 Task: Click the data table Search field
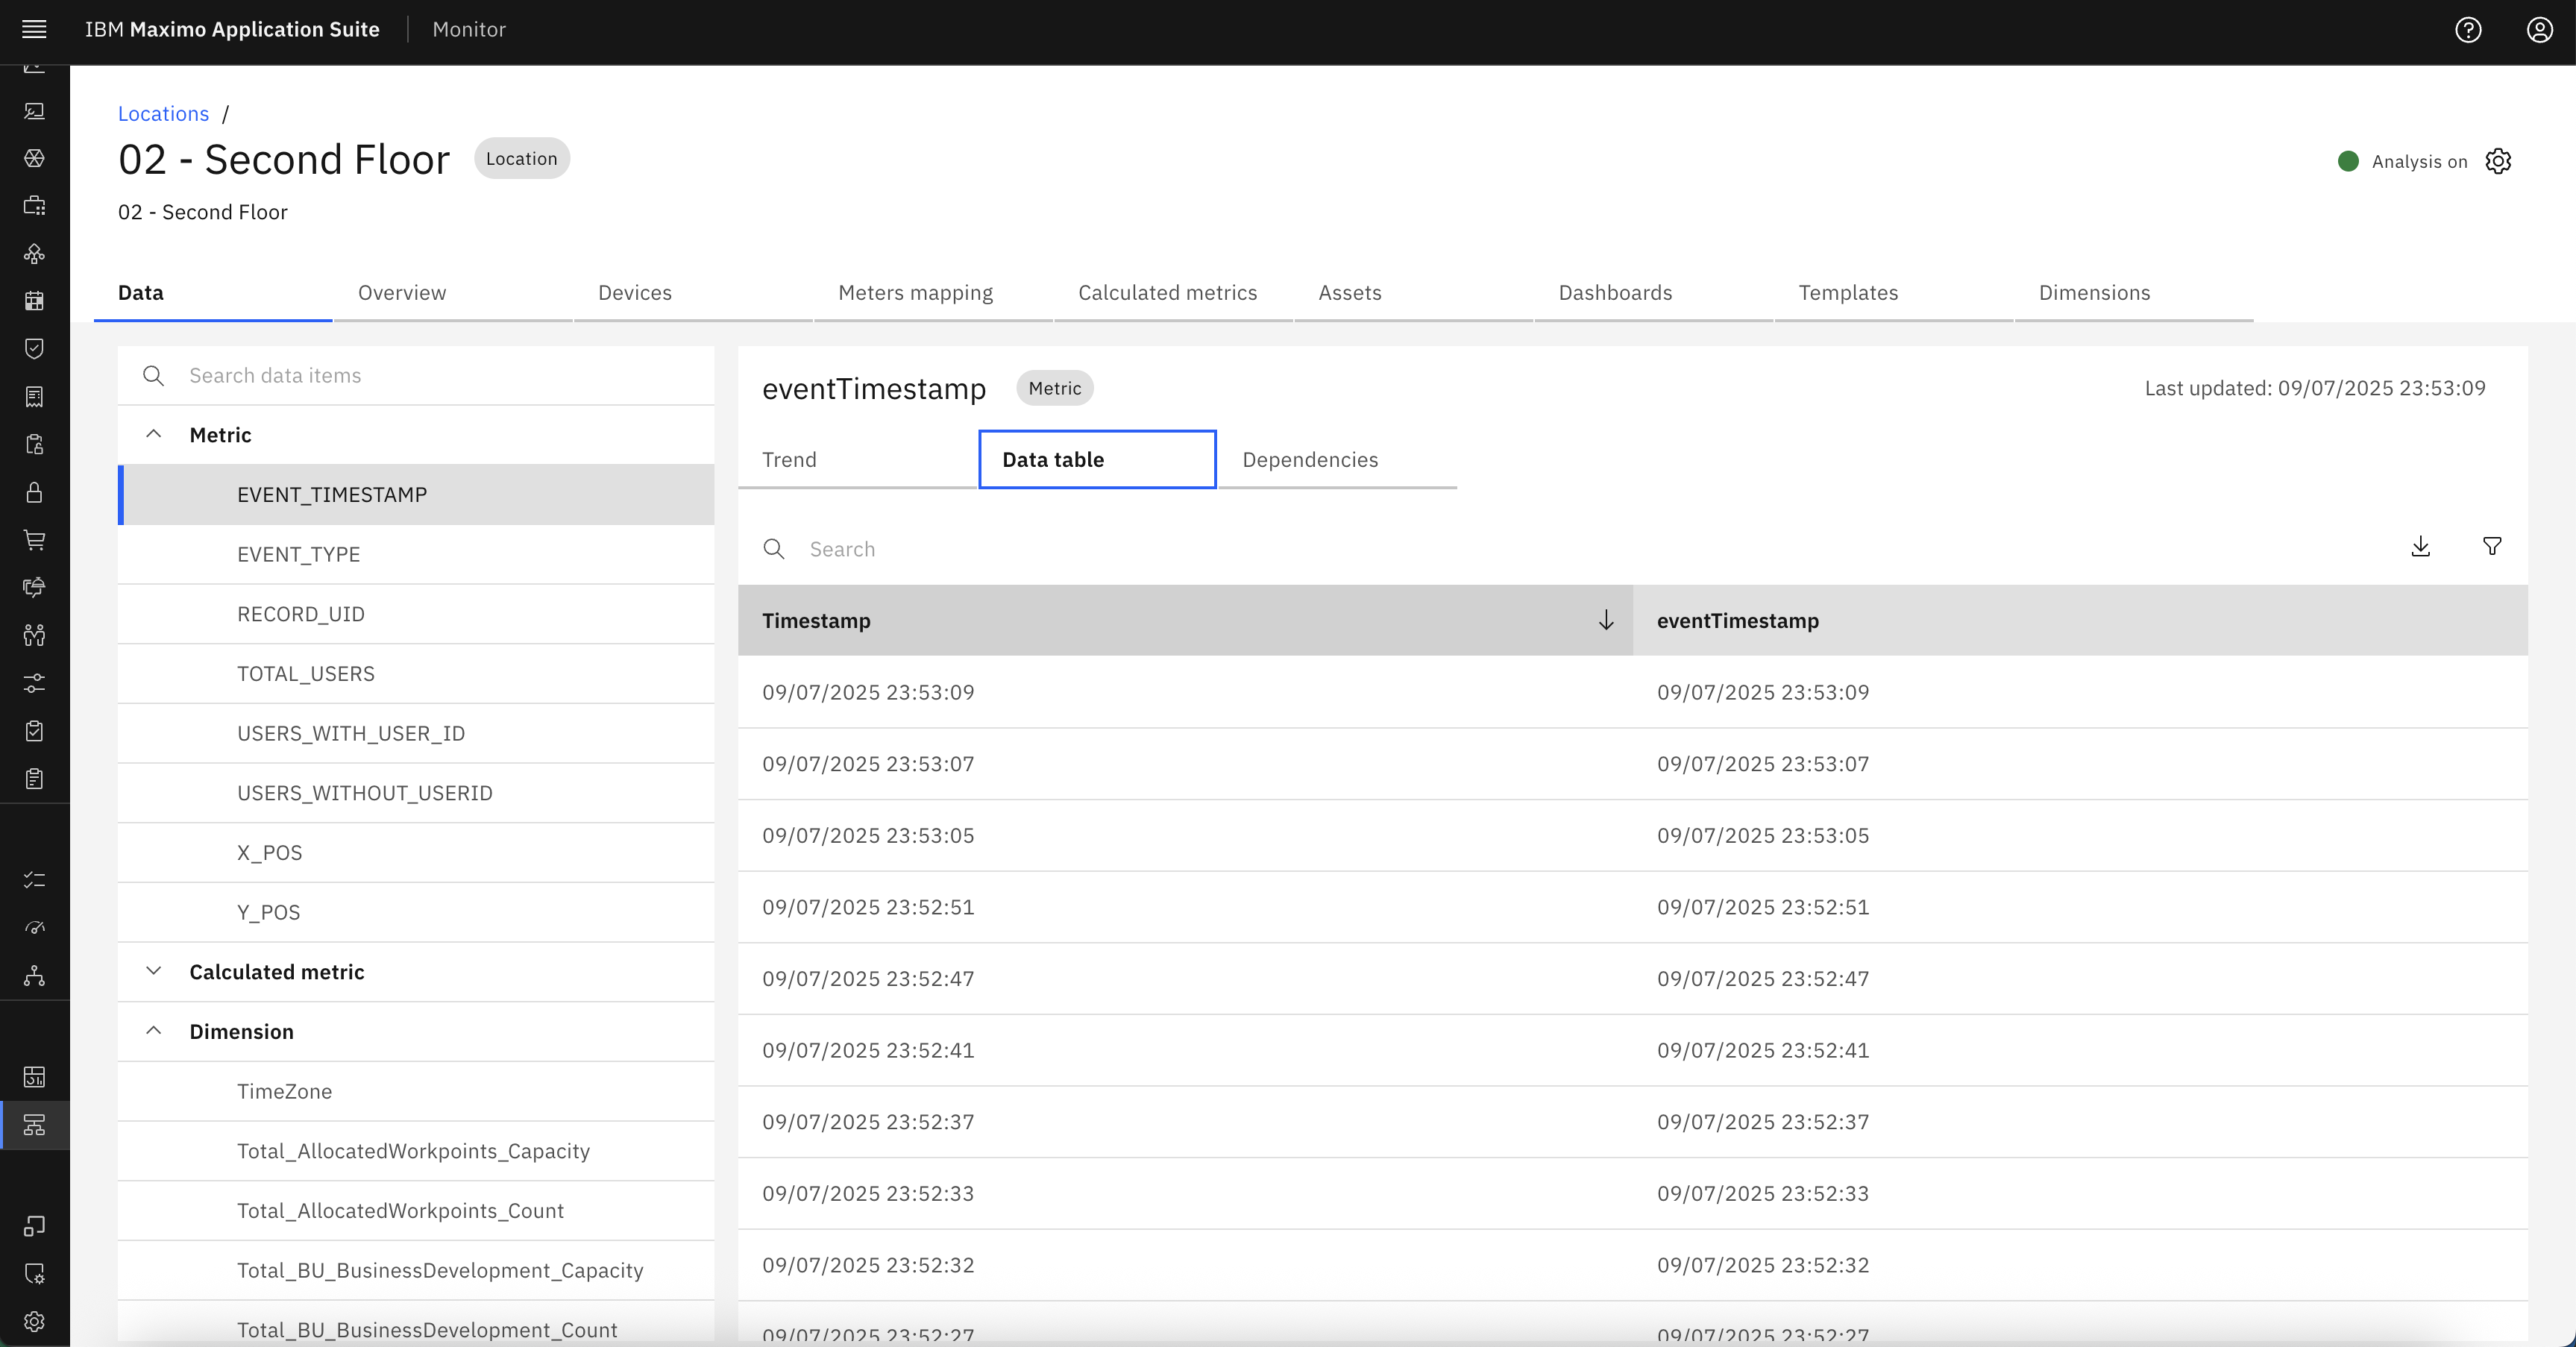tap(1560, 549)
